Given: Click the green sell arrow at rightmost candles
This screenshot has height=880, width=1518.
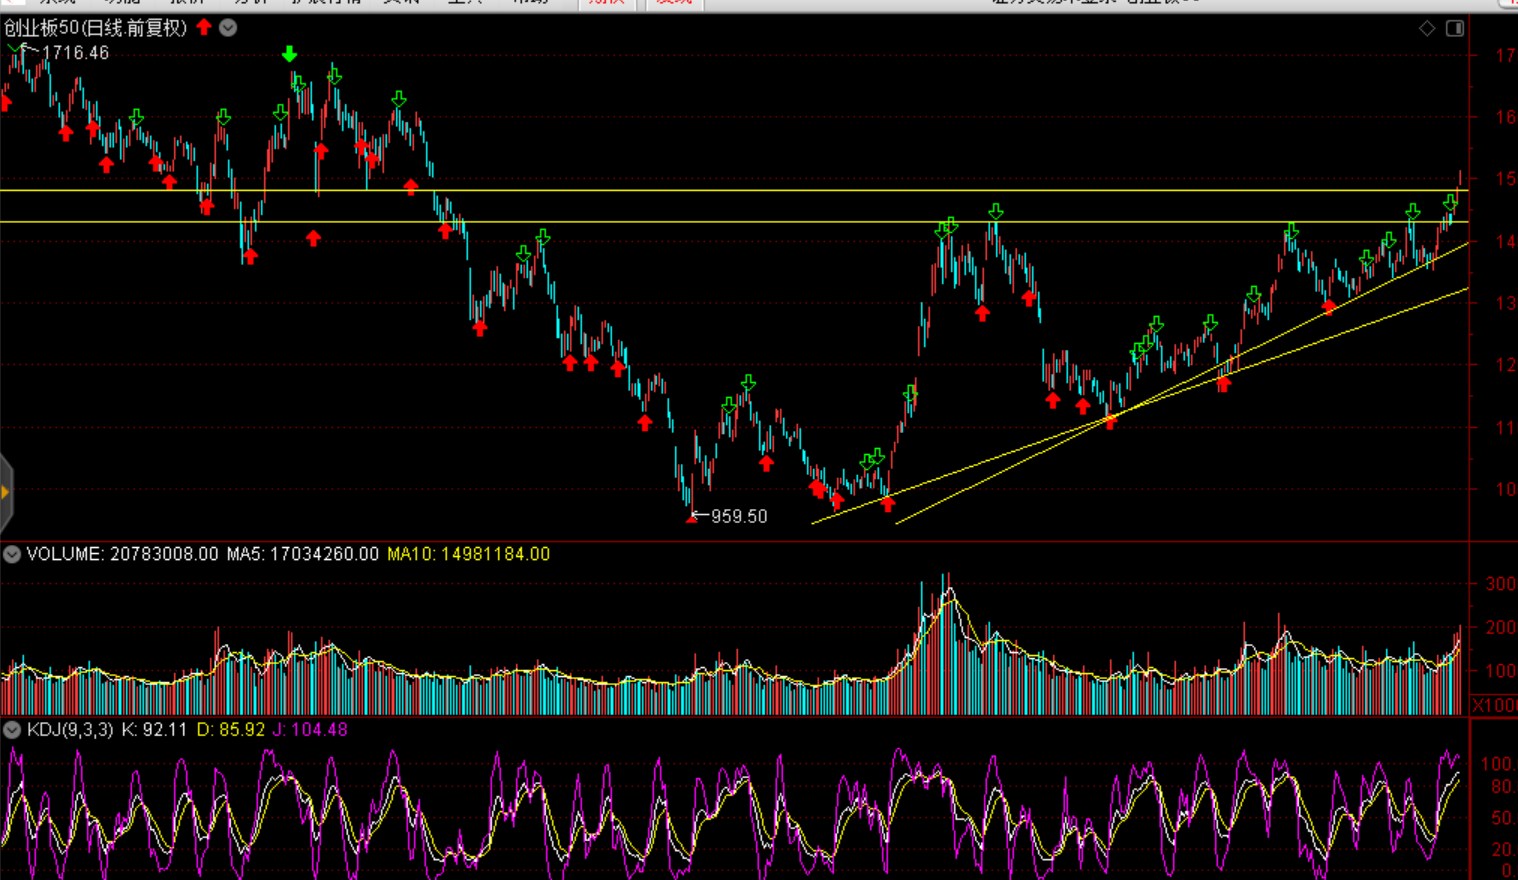Looking at the screenshot, I should coord(1450,203).
